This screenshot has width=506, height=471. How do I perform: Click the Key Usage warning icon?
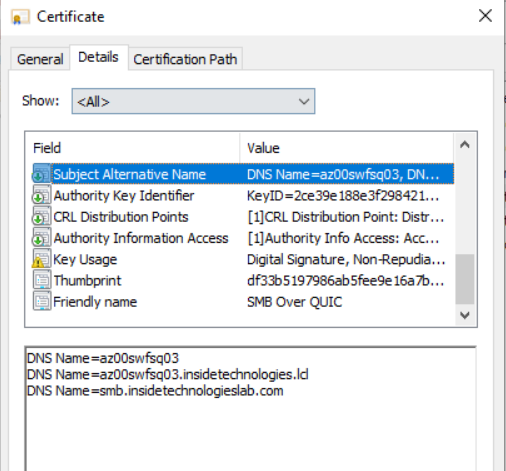[x=42, y=259]
